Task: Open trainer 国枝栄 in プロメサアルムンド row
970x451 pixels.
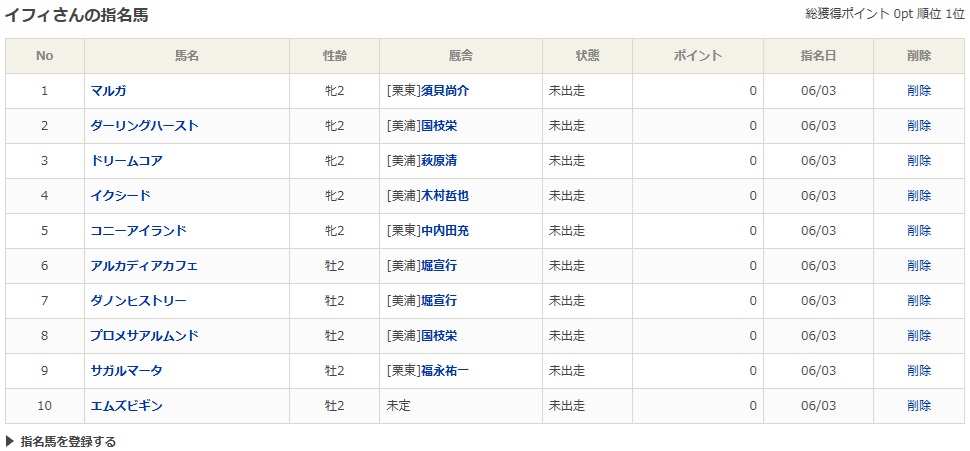Action: click(439, 336)
